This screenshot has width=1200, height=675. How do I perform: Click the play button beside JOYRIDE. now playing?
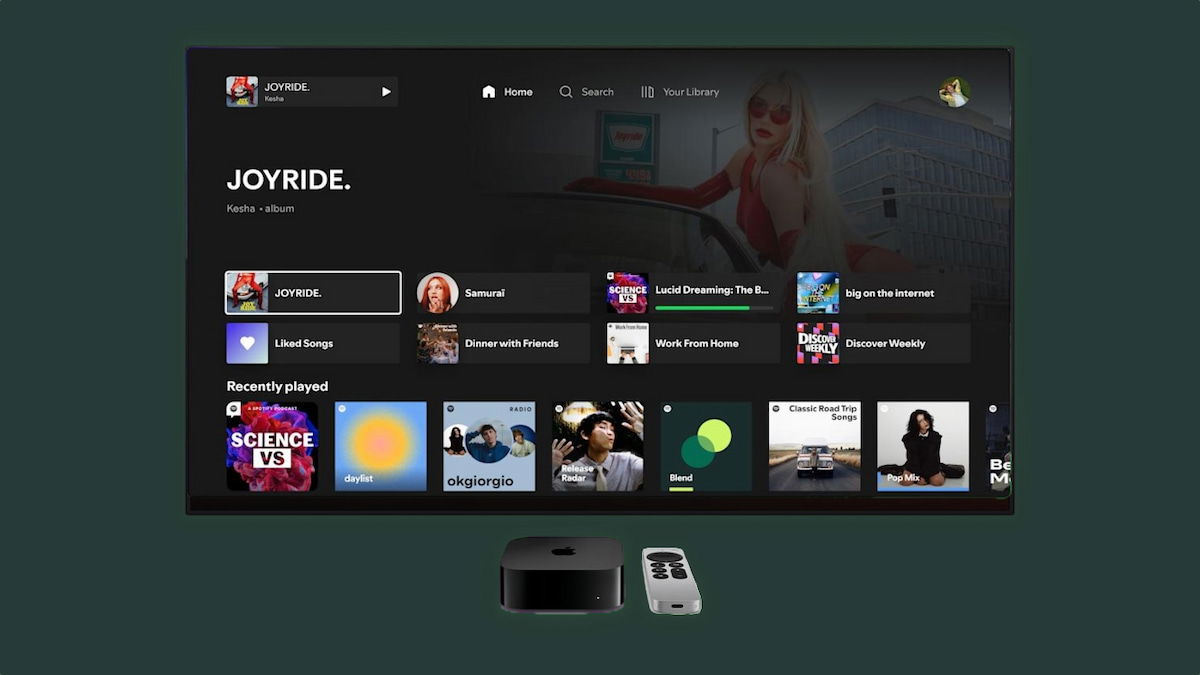(386, 92)
